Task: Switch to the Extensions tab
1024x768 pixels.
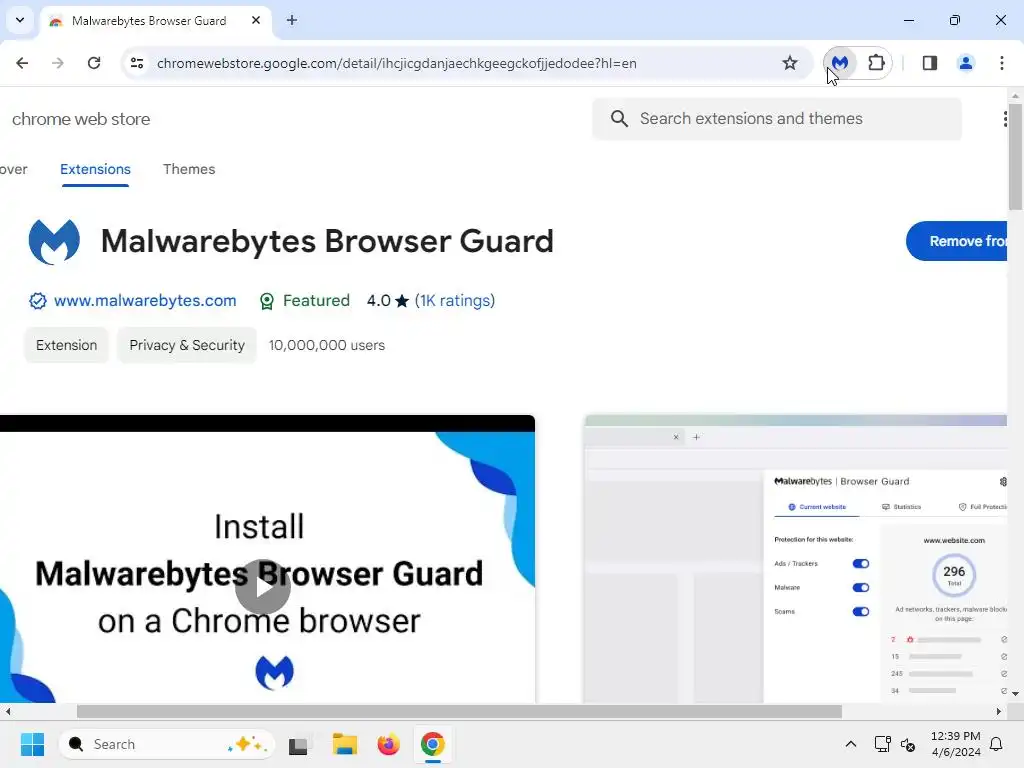Action: 95,169
